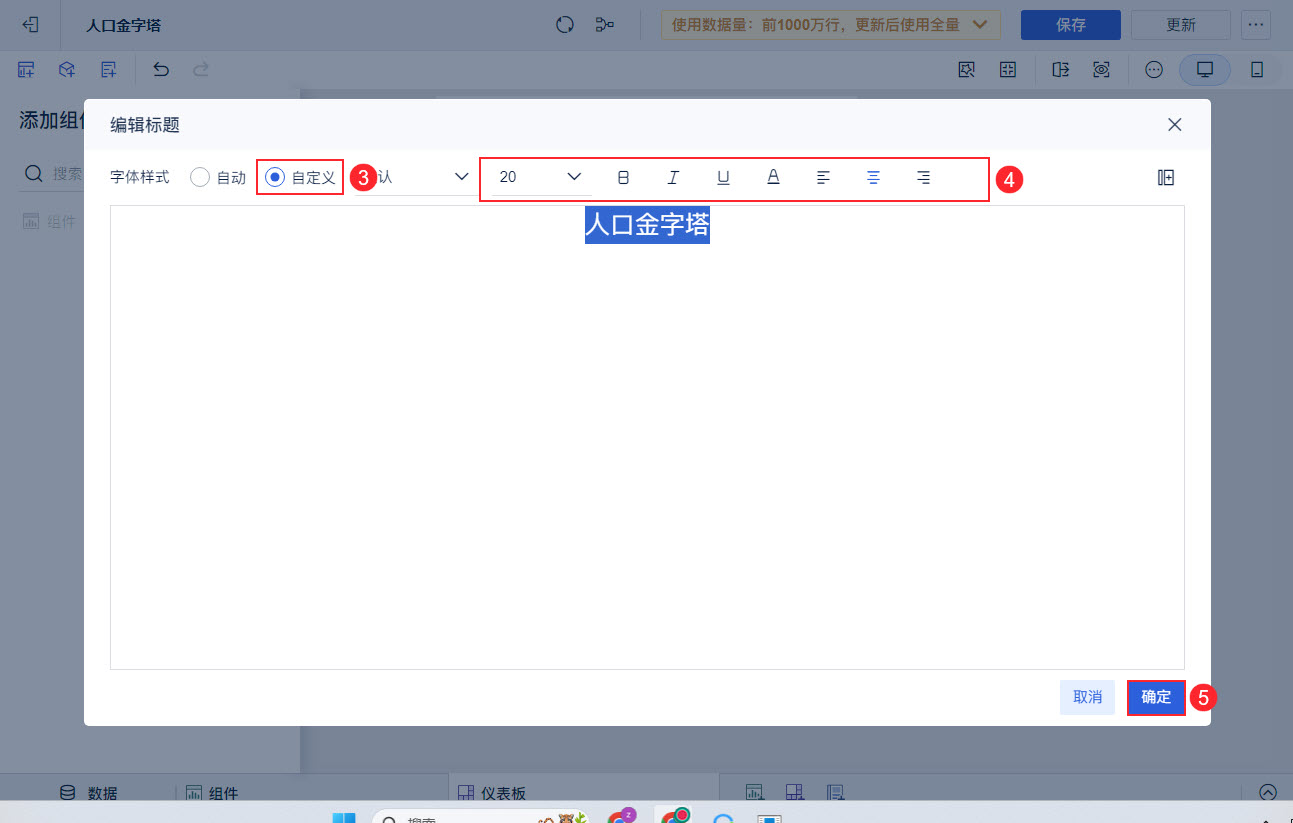Open the font family dropdown

(415, 177)
